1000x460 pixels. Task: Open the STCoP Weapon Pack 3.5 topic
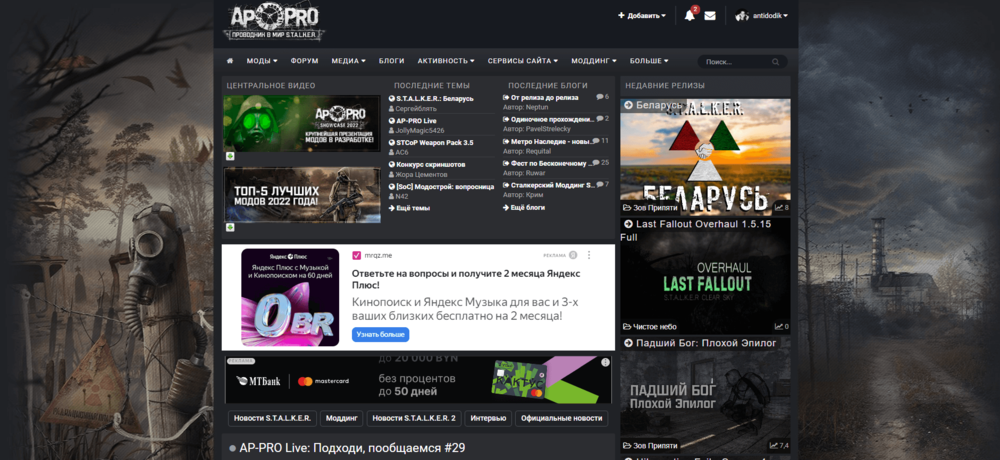click(435, 142)
